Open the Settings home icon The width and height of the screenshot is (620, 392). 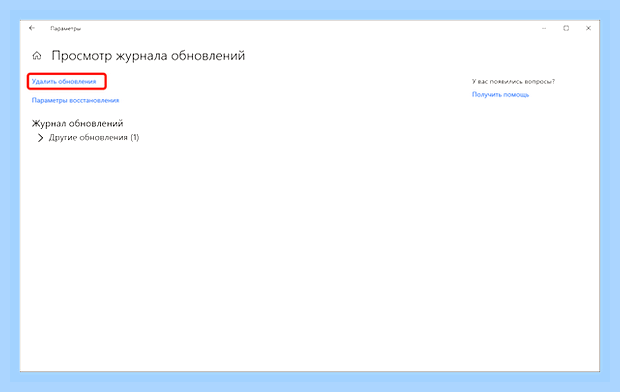[x=37, y=56]
